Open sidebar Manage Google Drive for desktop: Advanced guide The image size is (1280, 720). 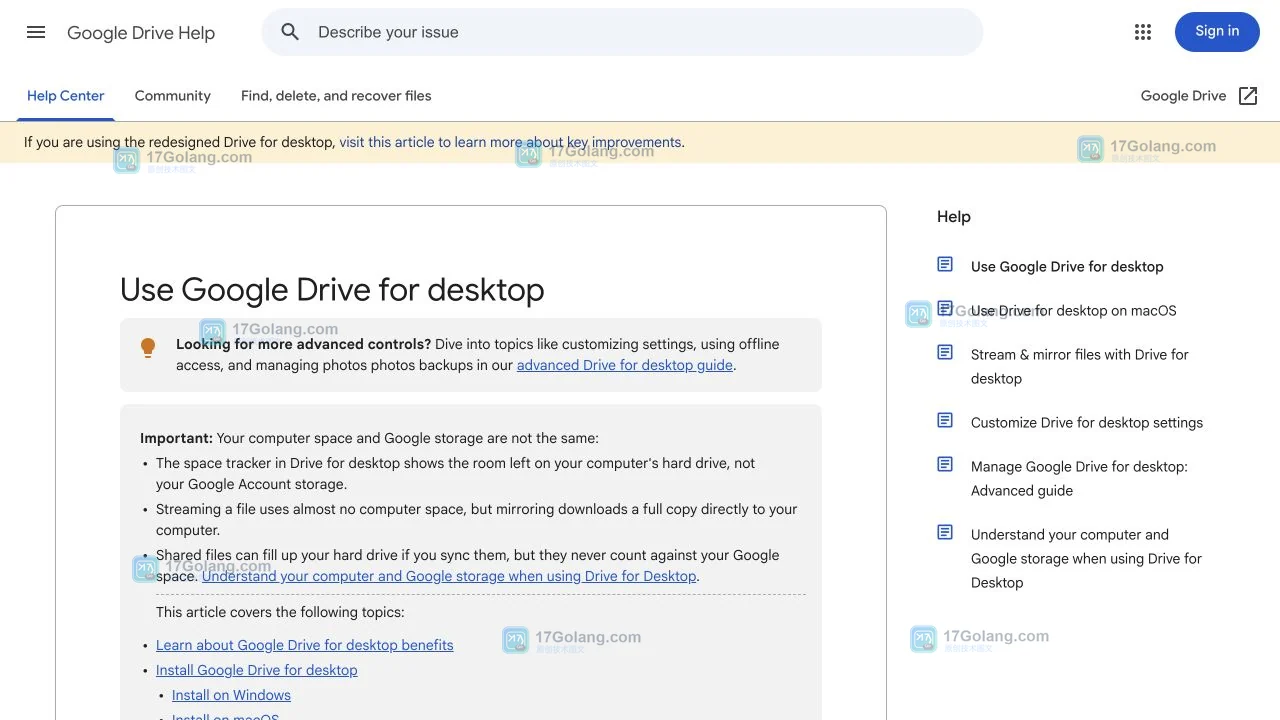(1079, 478)
